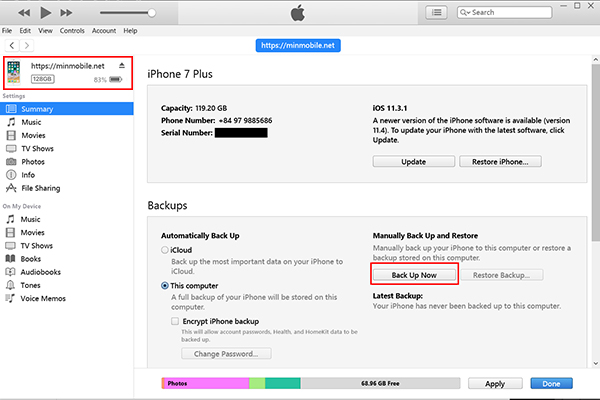
Task: Click the Books icon
Action: pos(11,259)
